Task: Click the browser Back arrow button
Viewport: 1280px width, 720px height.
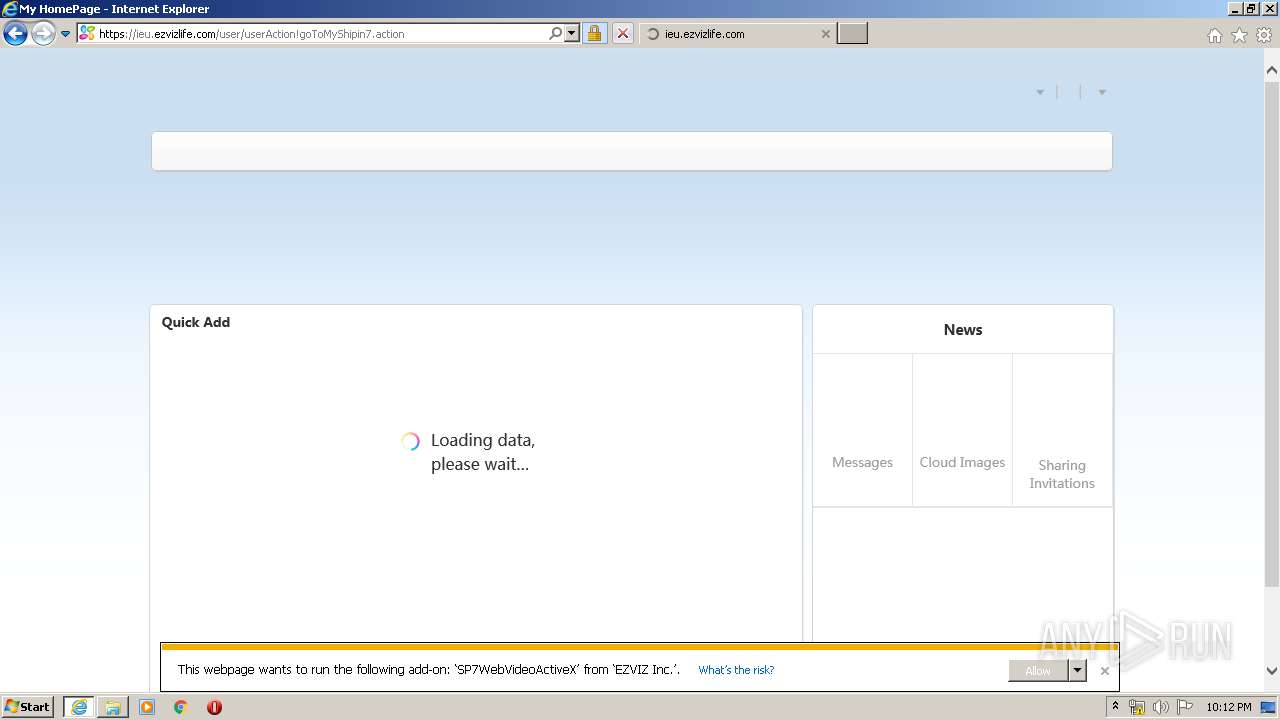Action: 15,34
